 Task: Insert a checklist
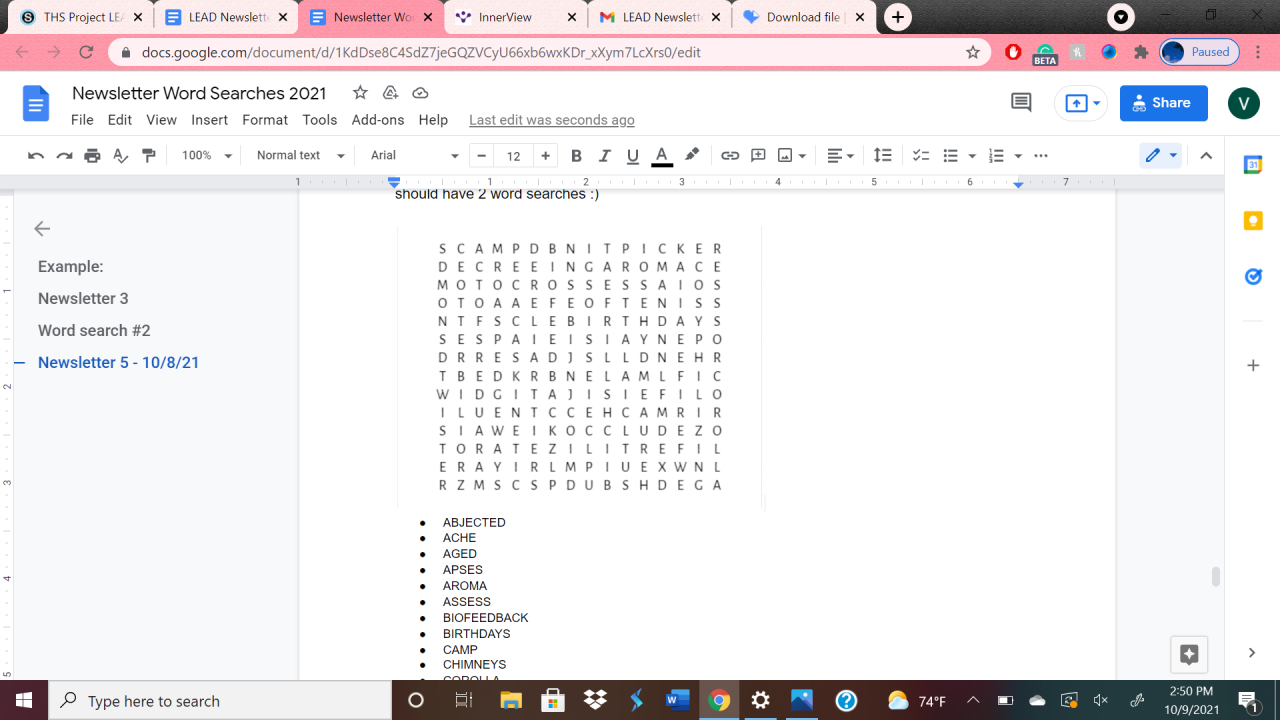(x=921, y=156)
